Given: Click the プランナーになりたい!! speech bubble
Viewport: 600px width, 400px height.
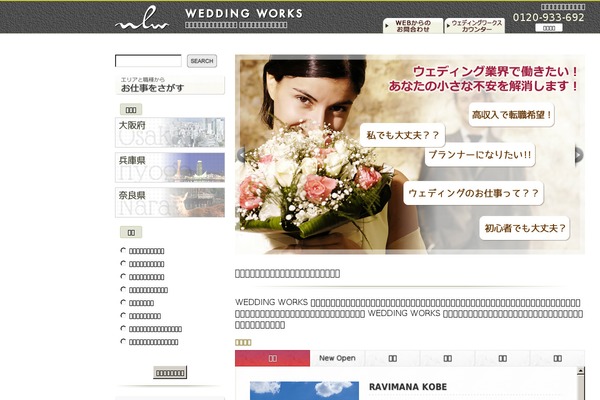Looking at the screenshot, I should click(x=479, y=155).
